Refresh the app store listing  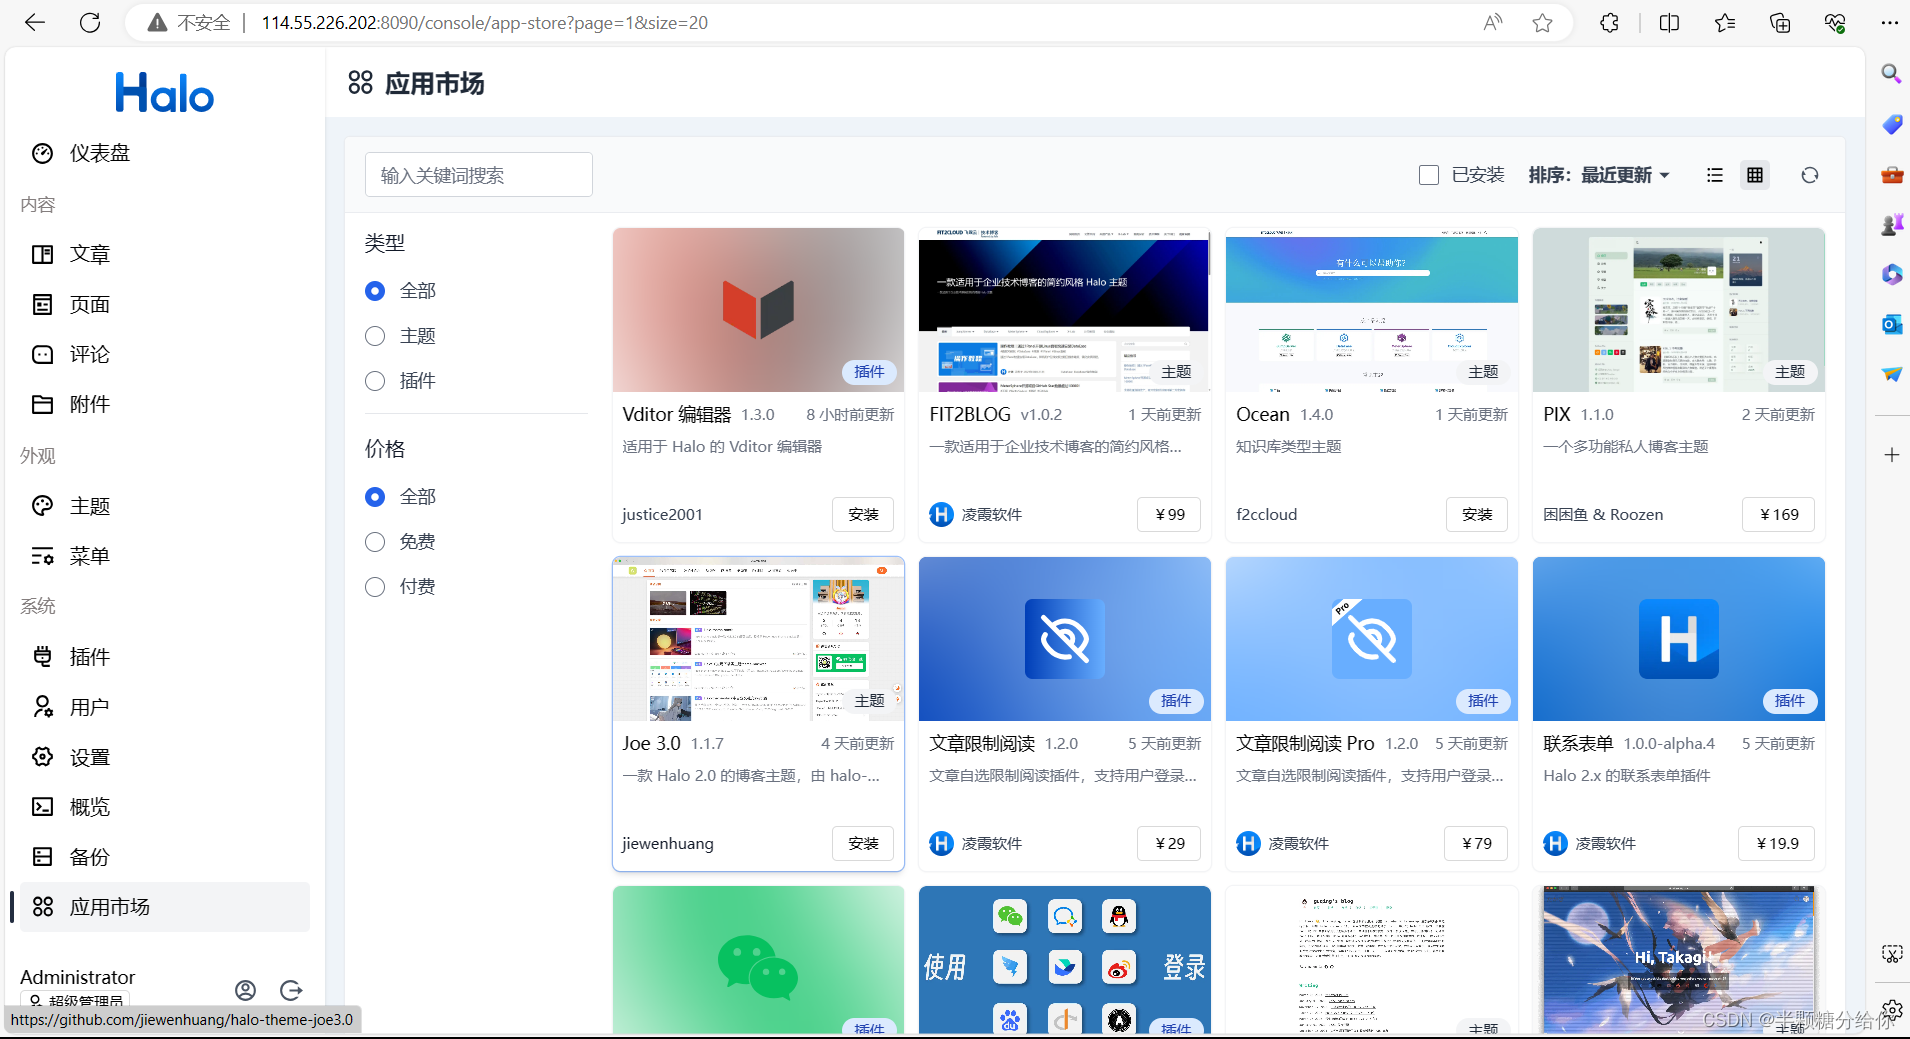click(1811, 174)
